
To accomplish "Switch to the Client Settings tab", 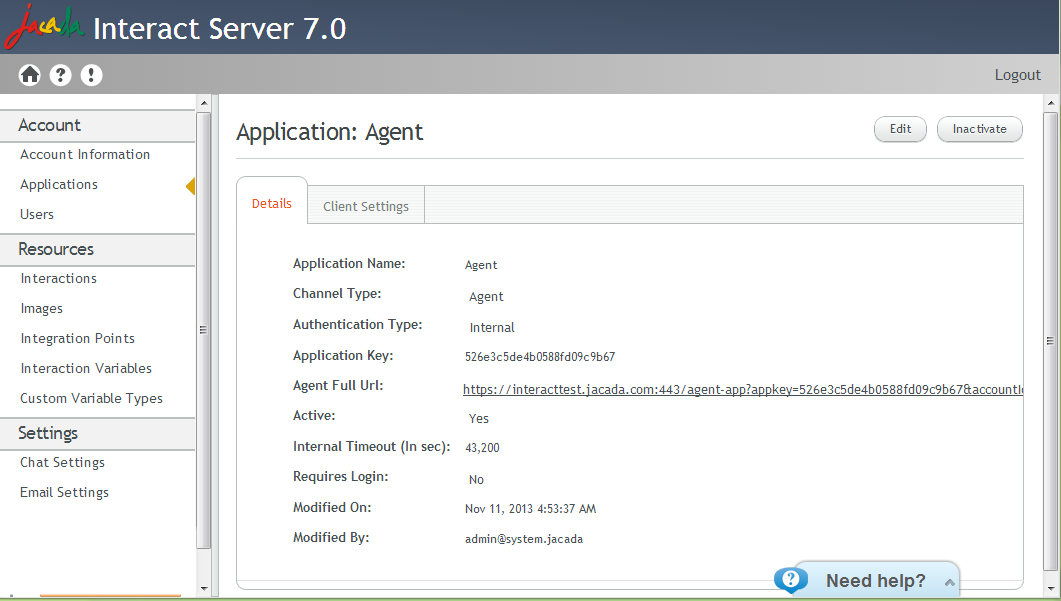I will pos(366,206).
